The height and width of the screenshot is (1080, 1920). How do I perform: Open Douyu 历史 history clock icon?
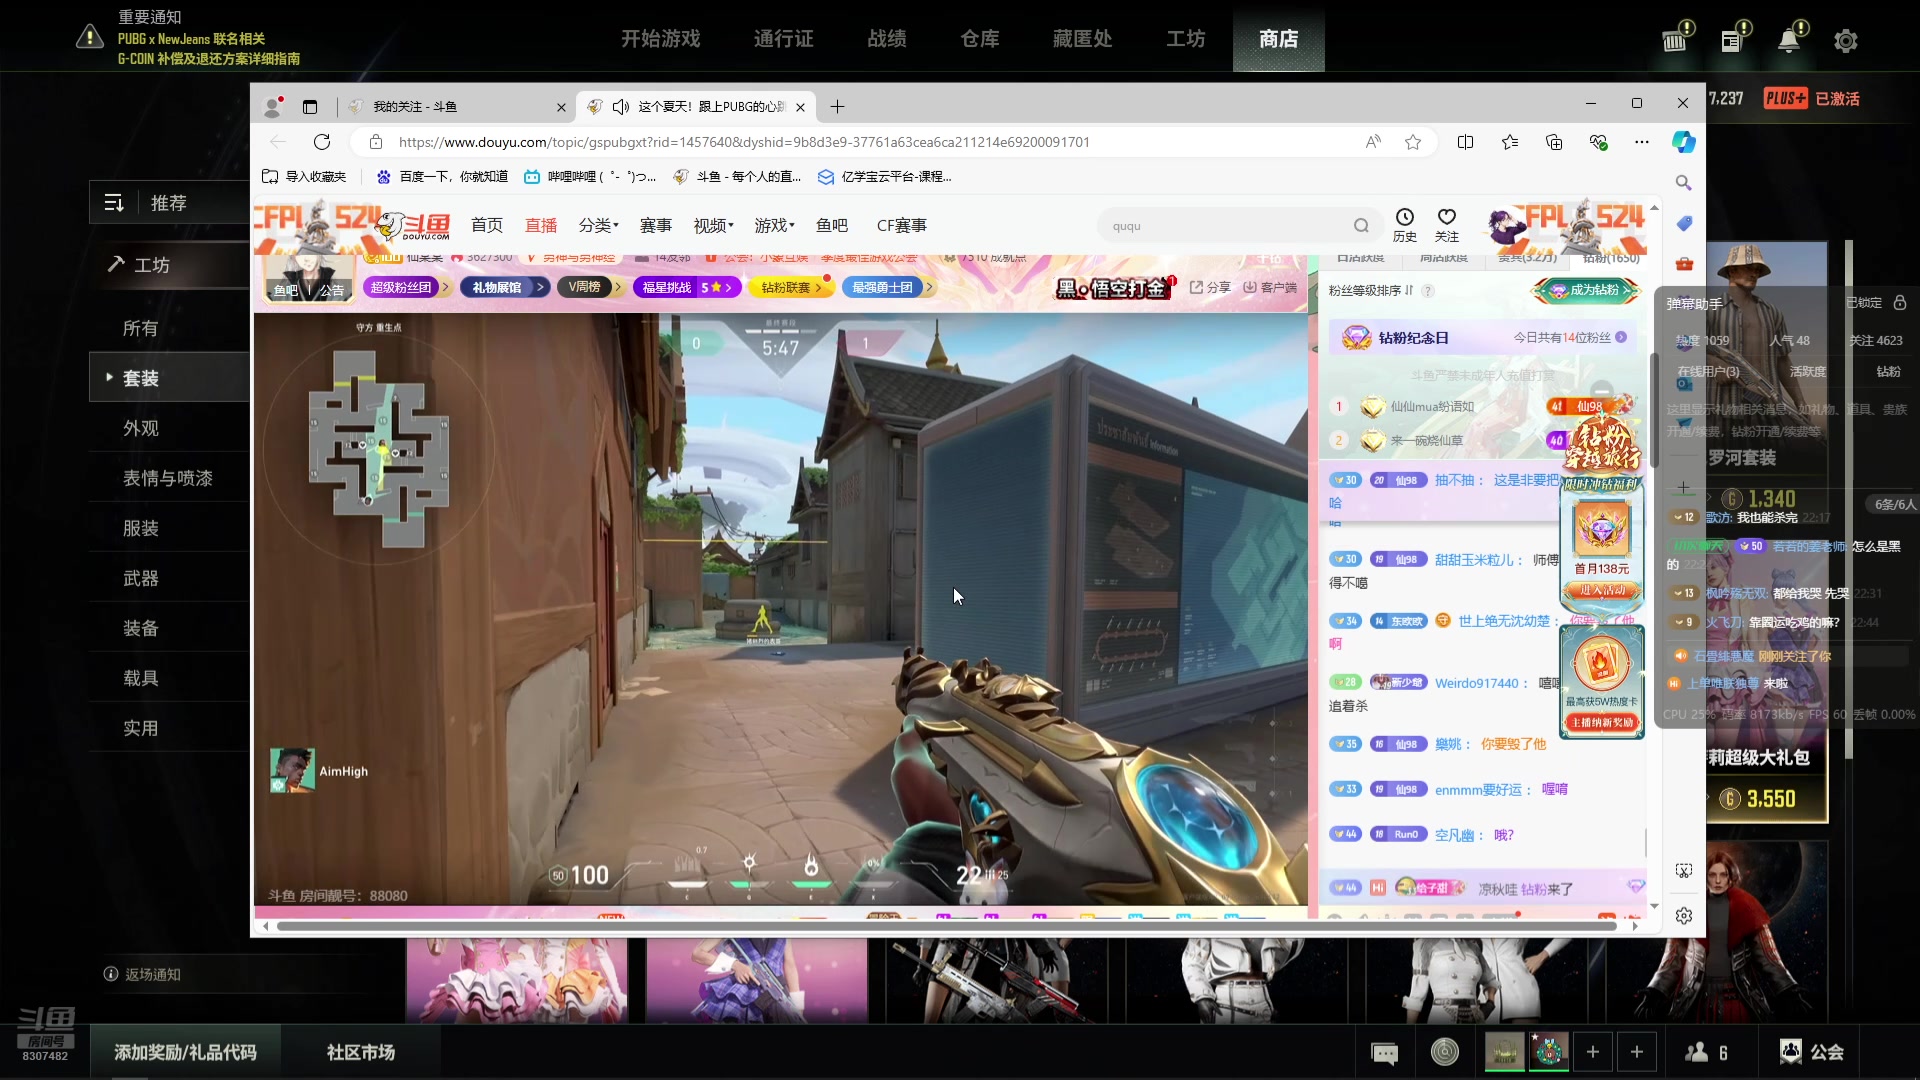1405,225
